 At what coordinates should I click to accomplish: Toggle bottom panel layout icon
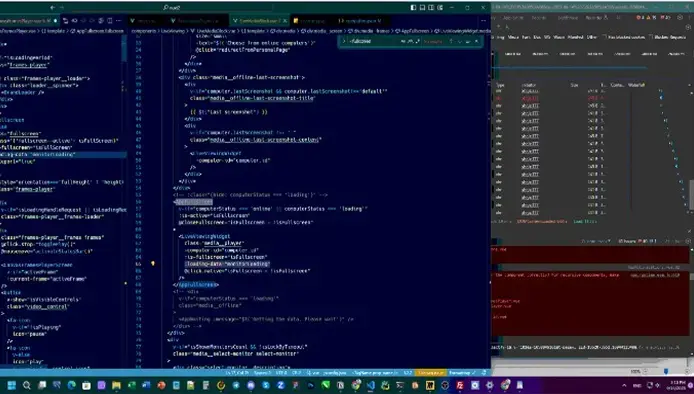tap(422, 8)
